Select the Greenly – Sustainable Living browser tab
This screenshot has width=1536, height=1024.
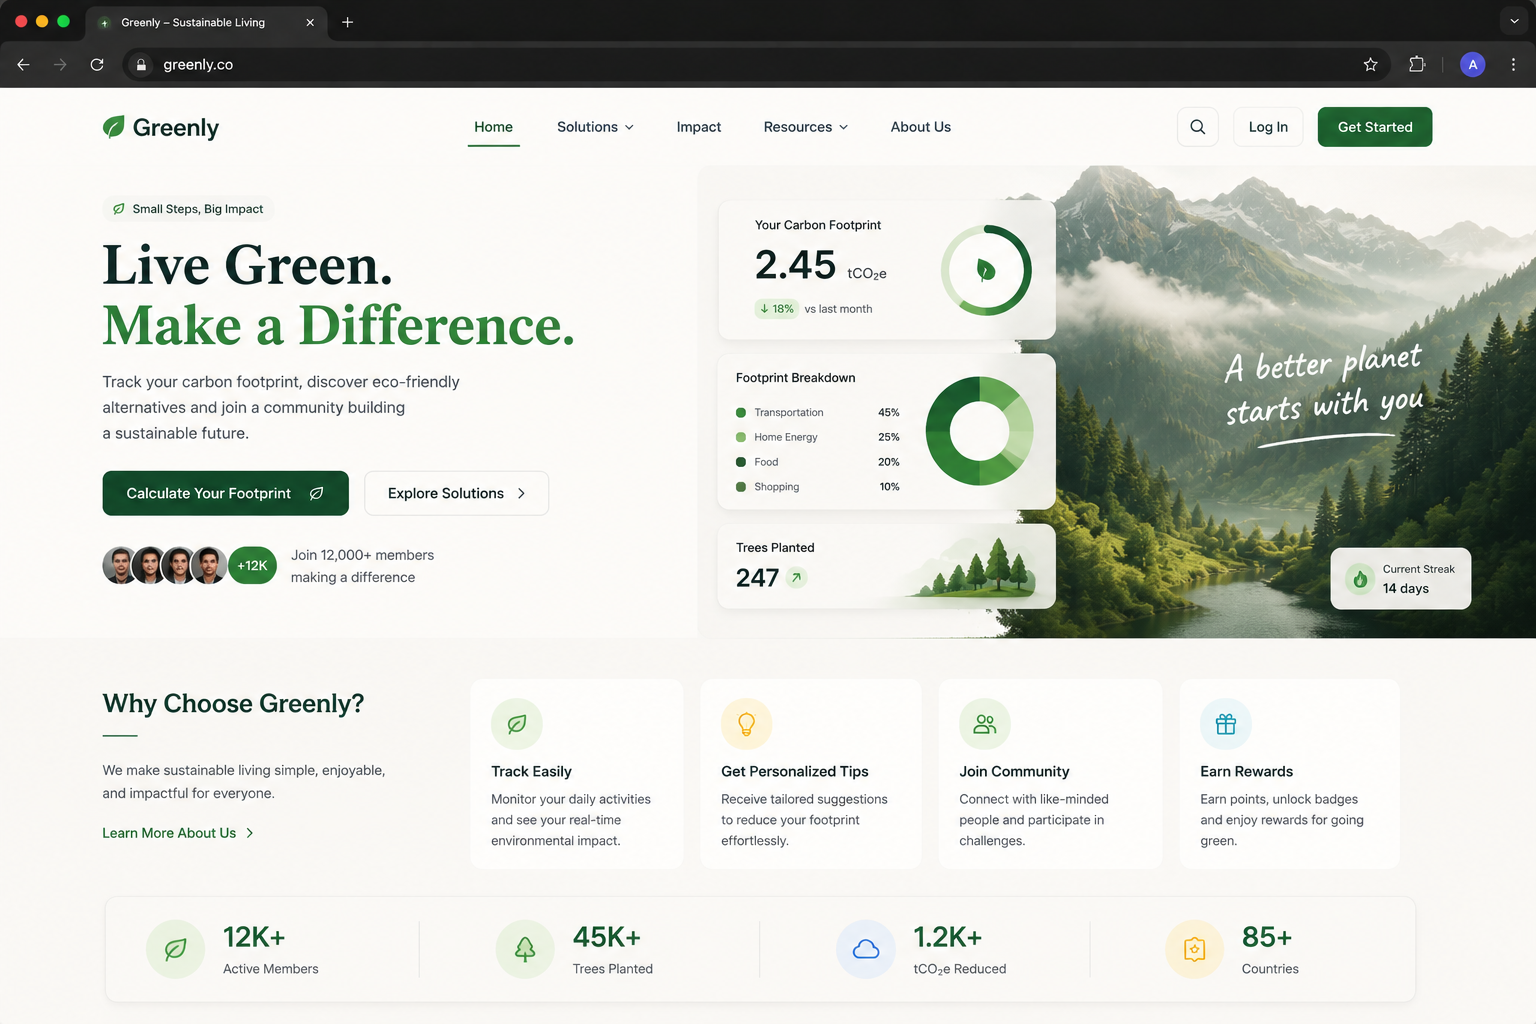tap(205, 22)
